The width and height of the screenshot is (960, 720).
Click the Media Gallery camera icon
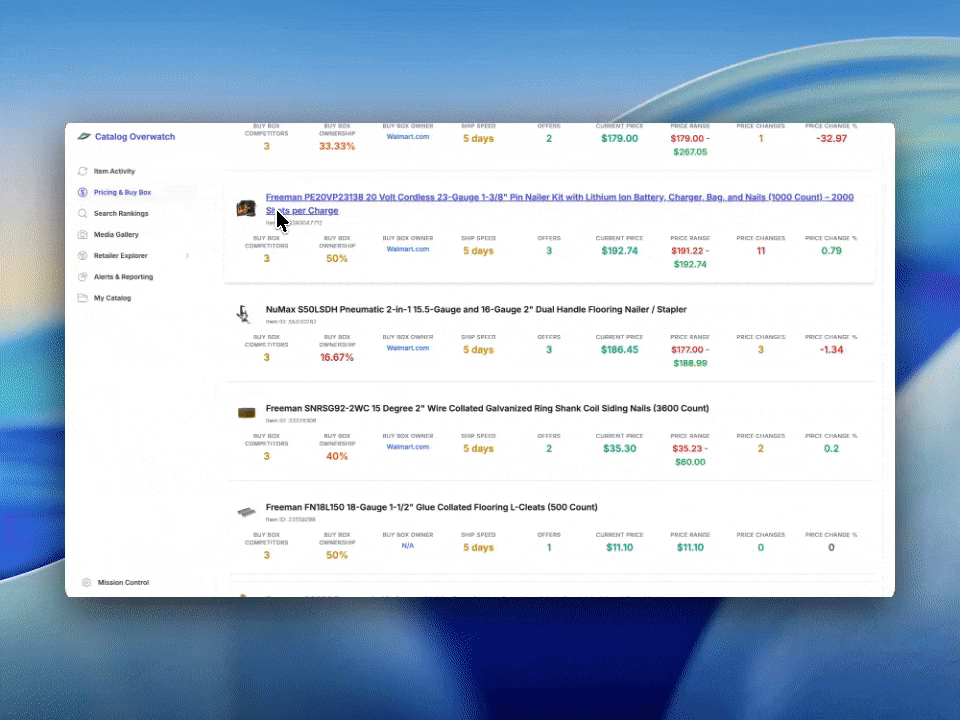83,234
